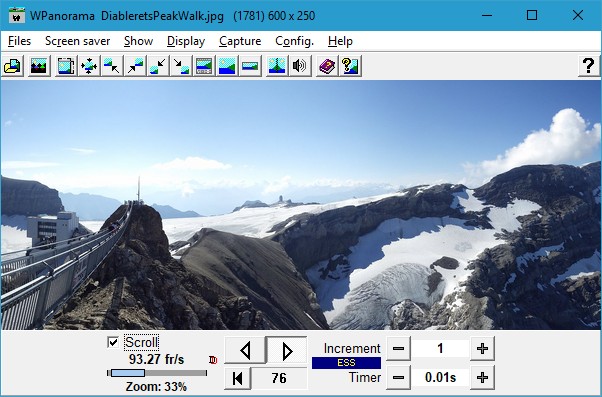Open a panorama file with folder icon

[x=13, y=66]
